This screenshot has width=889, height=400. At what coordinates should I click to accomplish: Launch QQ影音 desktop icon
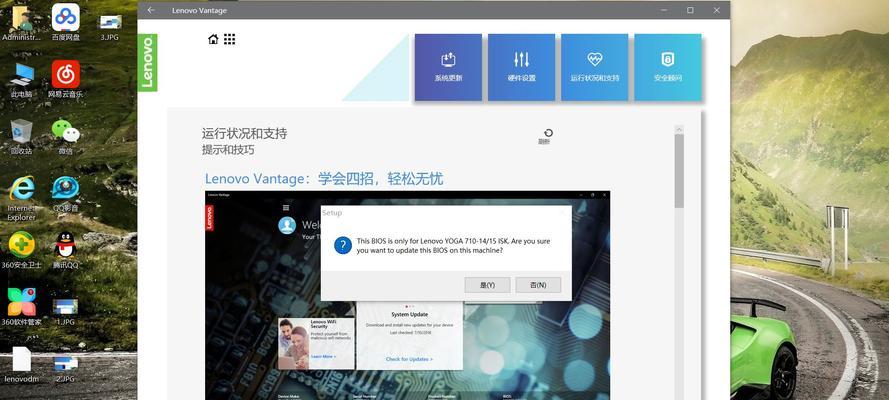66,194
